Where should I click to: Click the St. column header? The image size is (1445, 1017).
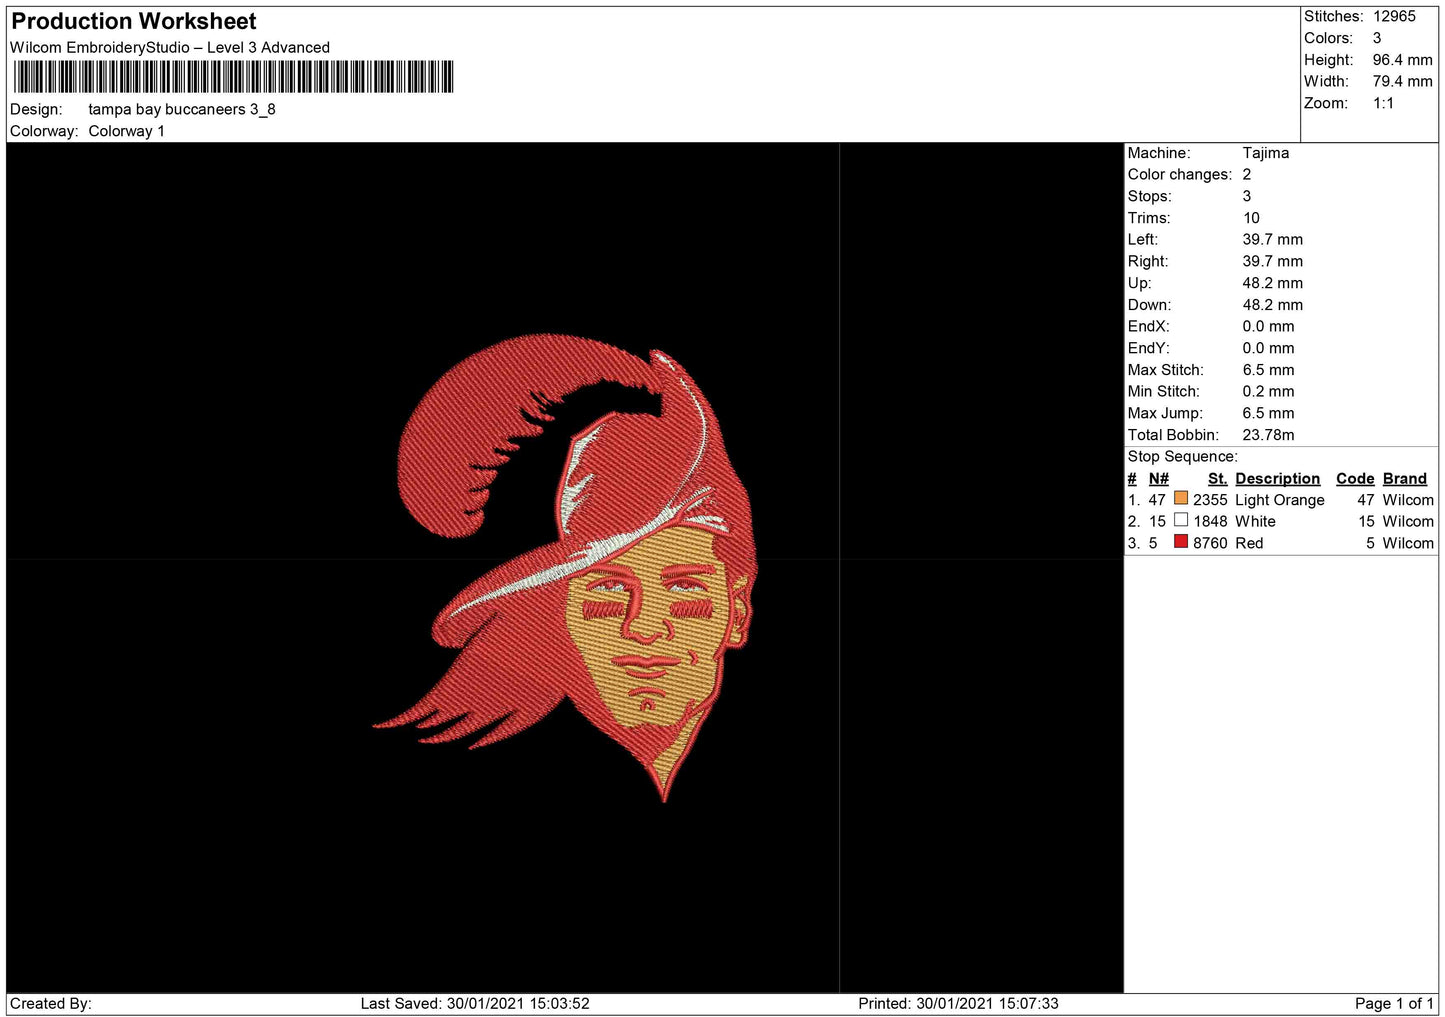click(1217, 479)
